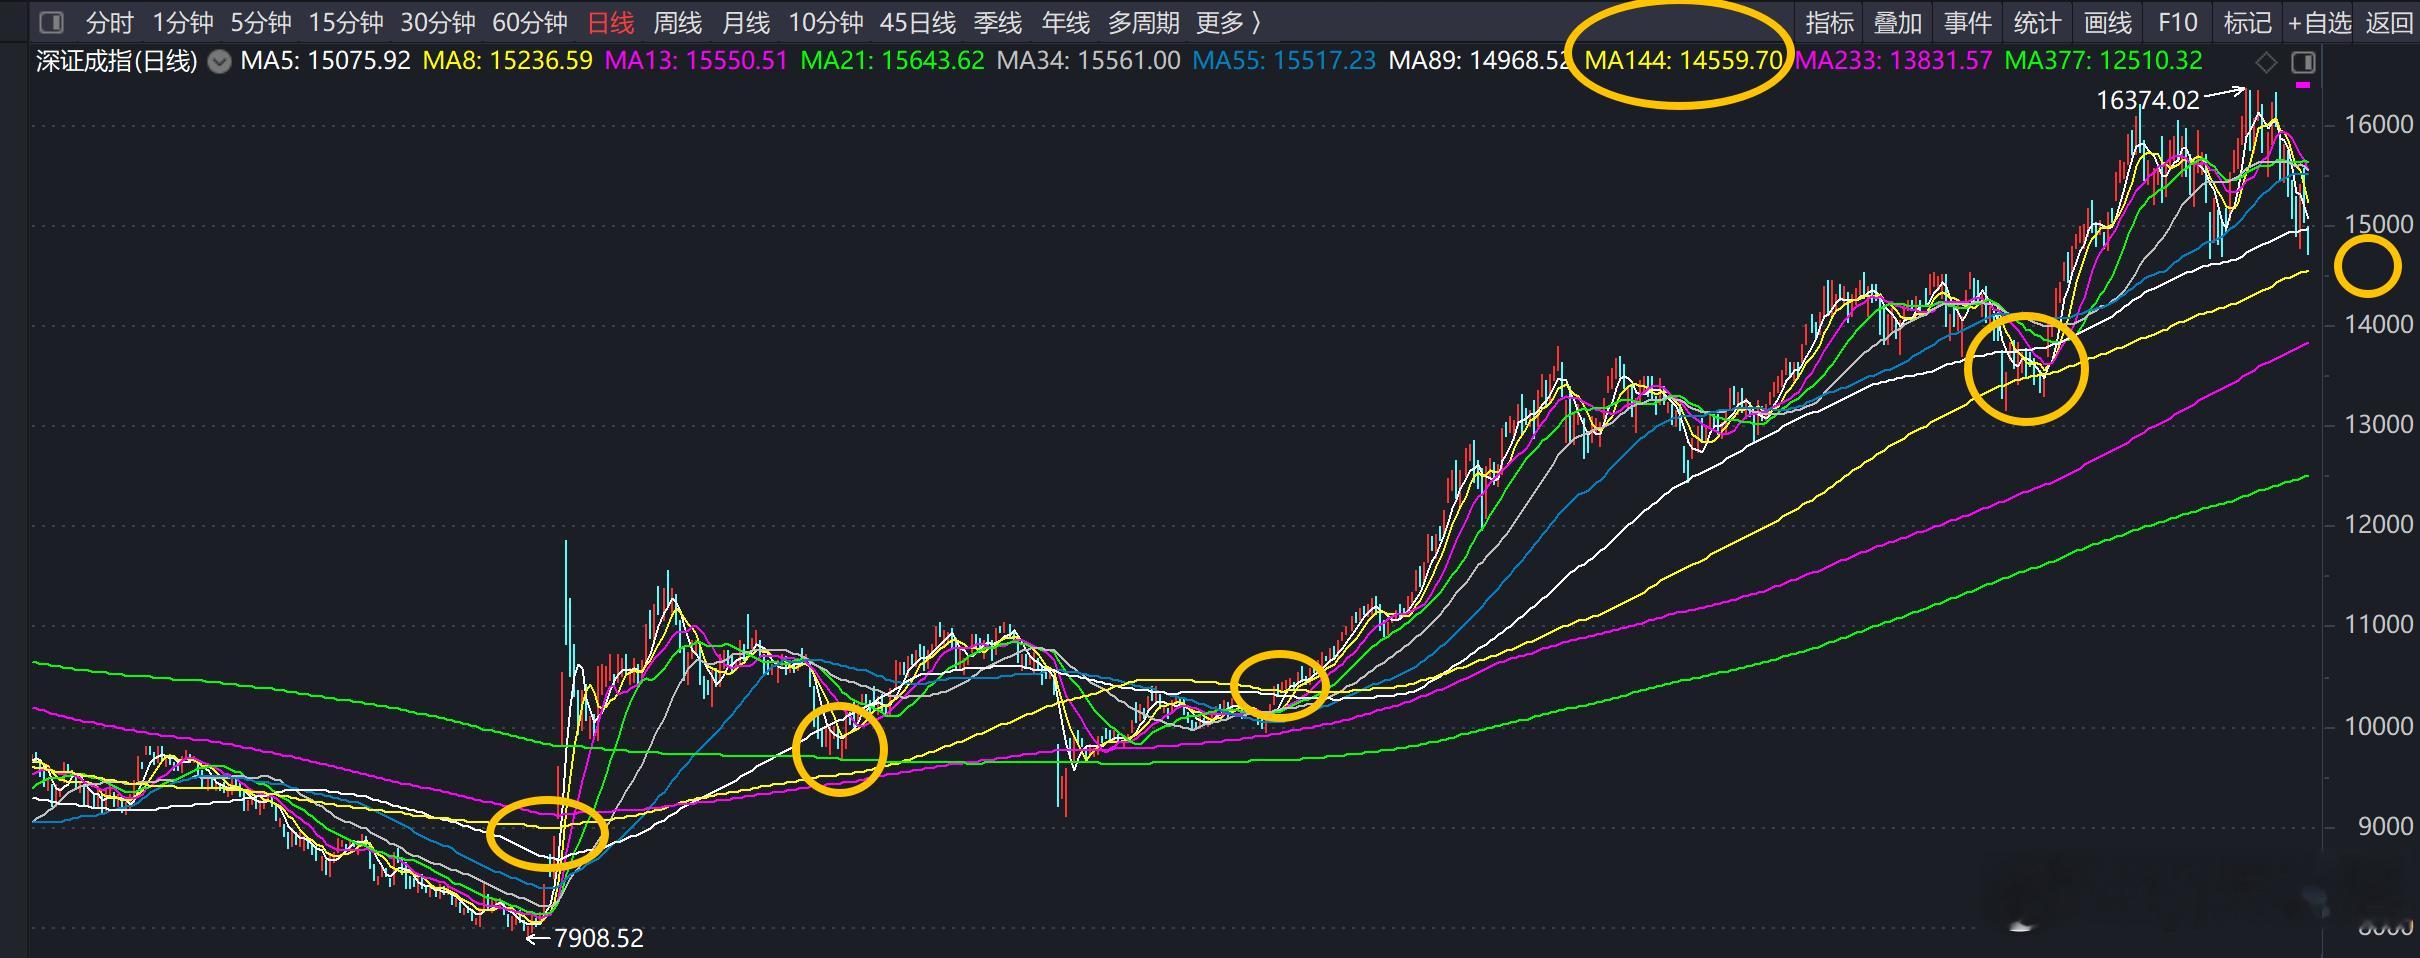Click the 16374.02 high price label
The height and width of the screenshot is (958, 2420).
pyautogui.click(x=2148, y=101)
